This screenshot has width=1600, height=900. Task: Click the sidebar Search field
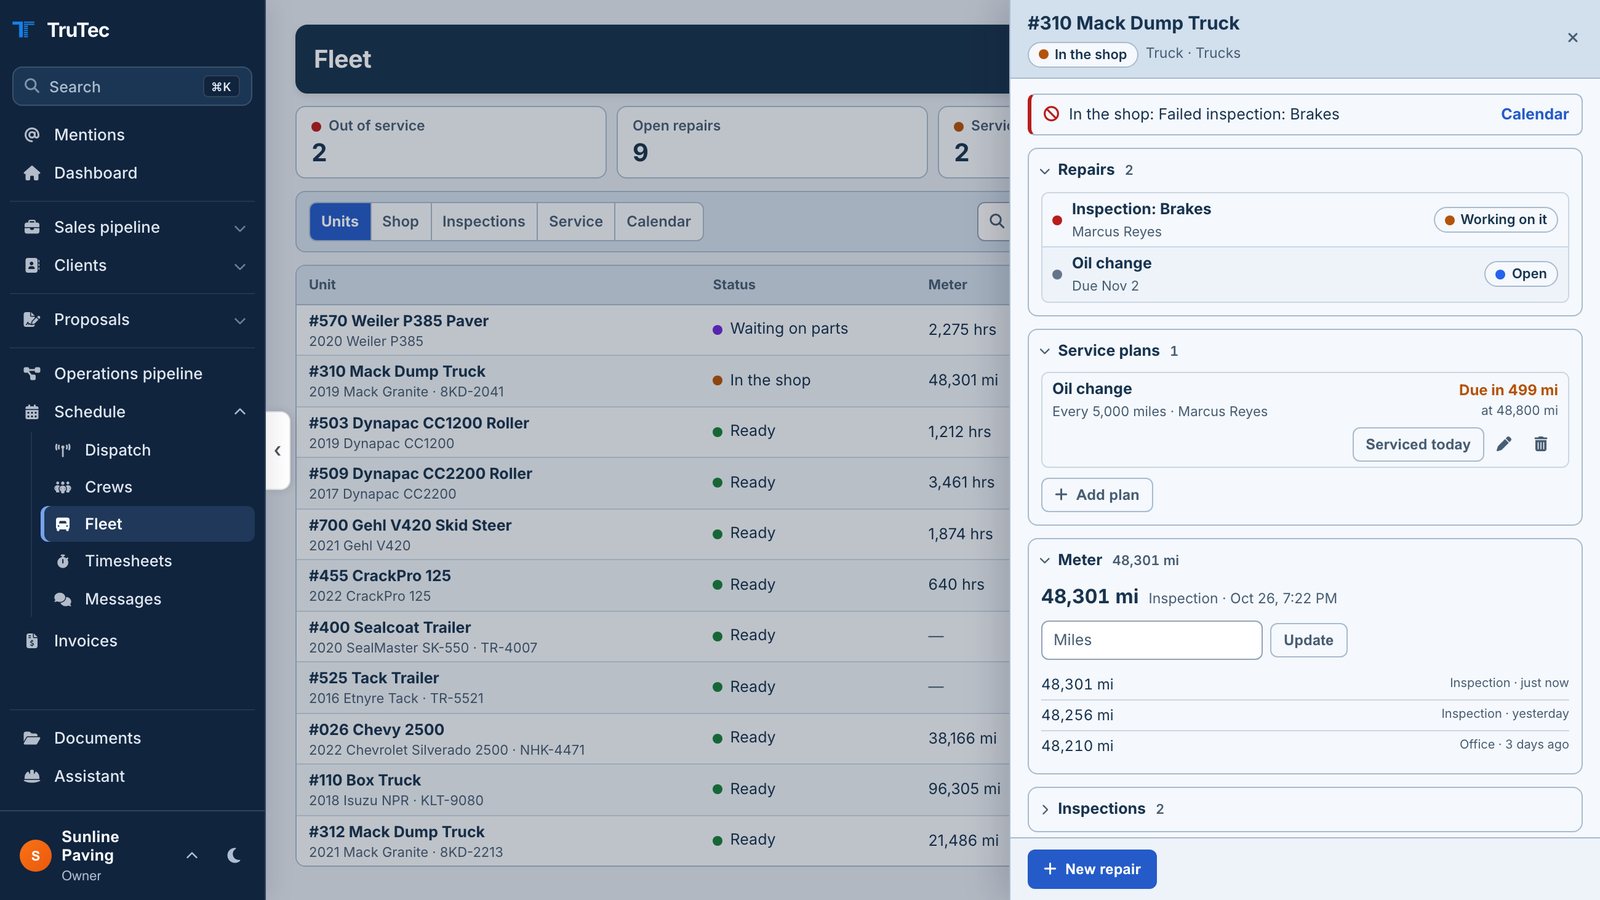(x=132, y=87)
